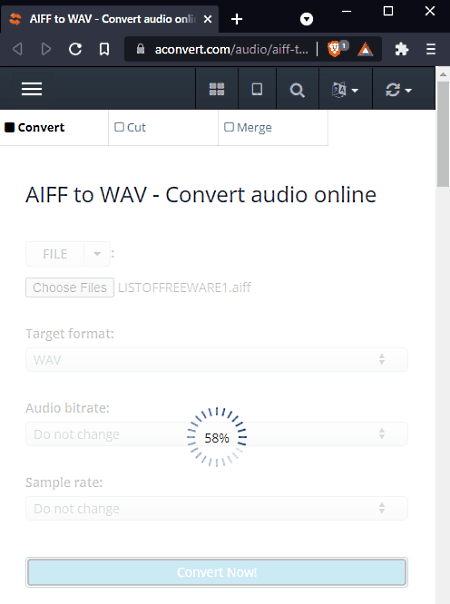Screen dimensions: 450x604
Task: Click the address bar lock icon
Action: pyautogui.click(x=141, y=49)
